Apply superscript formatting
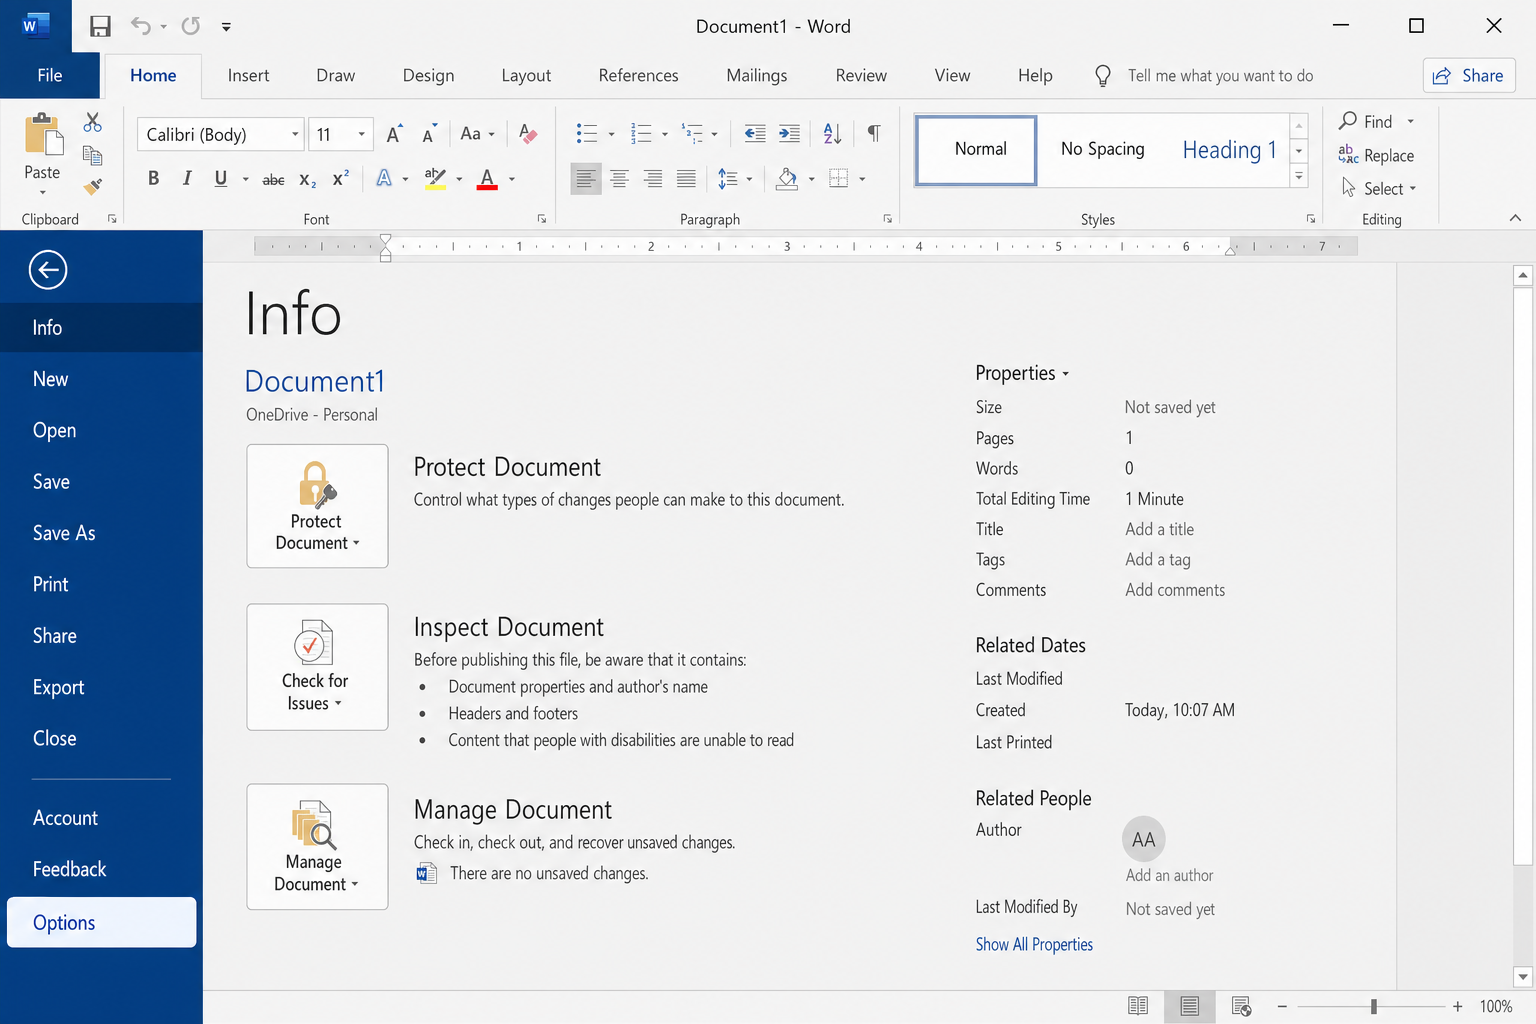This screenshot has width=1536, height=1024. click(x=341, y=178)
